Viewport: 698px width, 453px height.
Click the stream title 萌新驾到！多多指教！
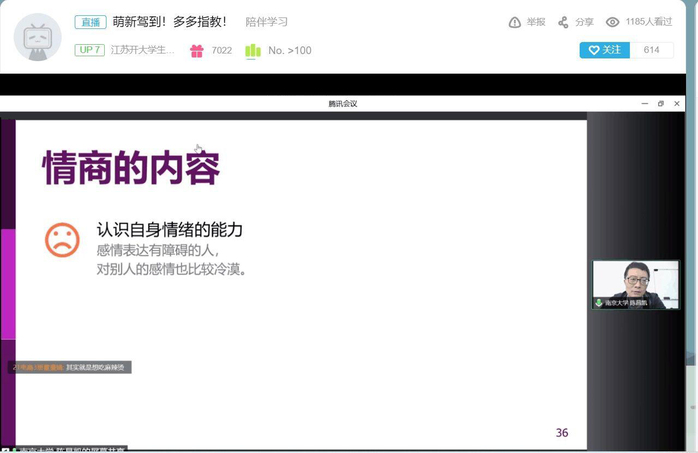170,22
